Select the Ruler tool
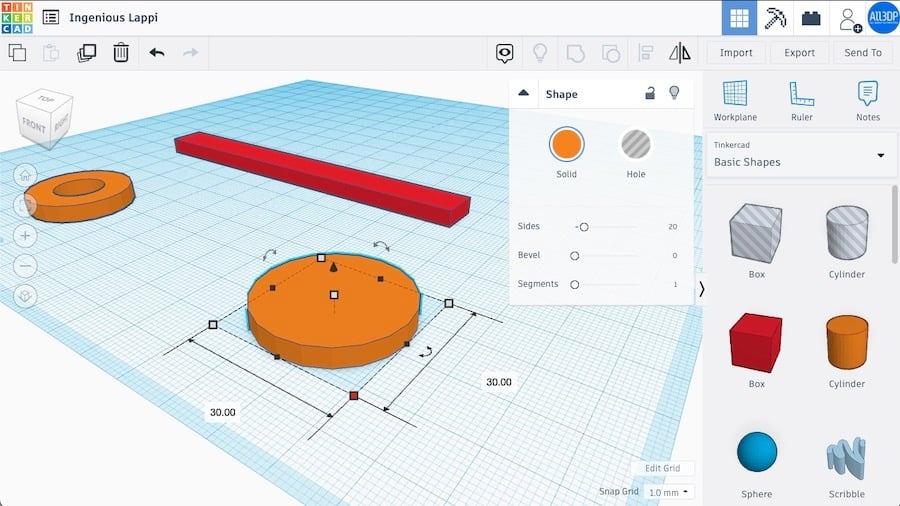The width and height of the screenshot is (900, 506). point(801,101)
